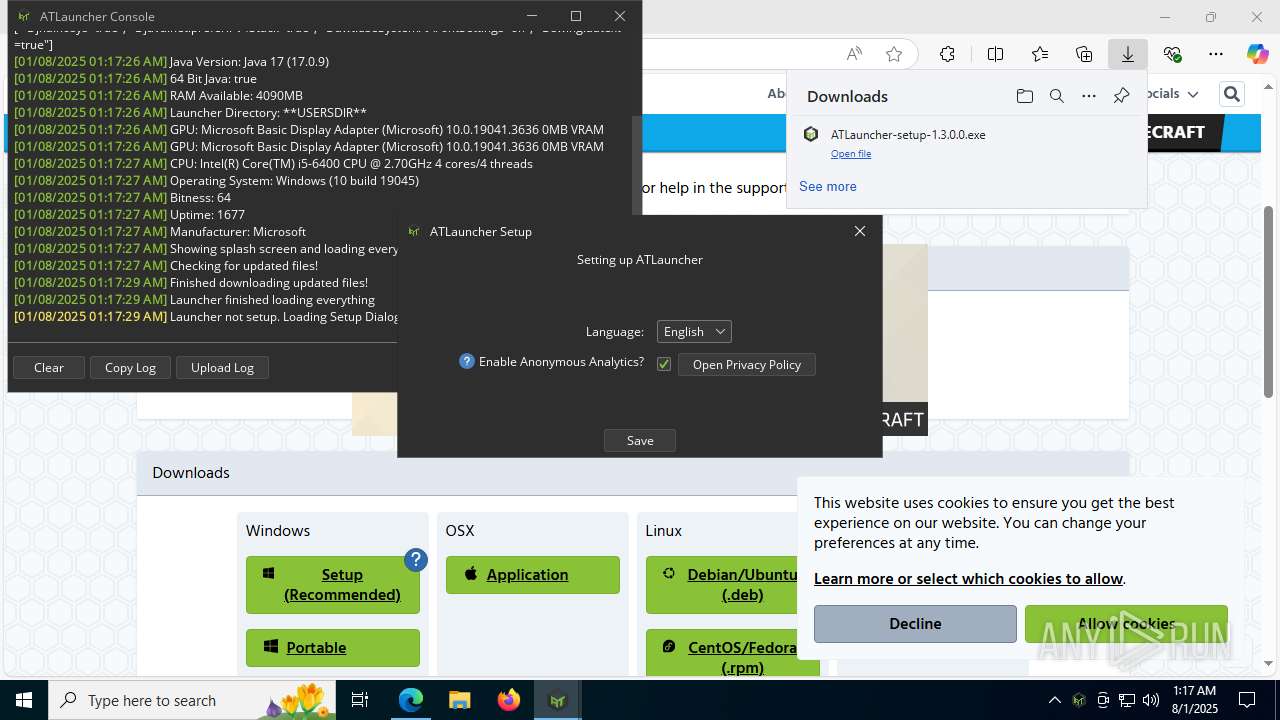Click ATLauncher-setup-1.3.0.0.exe download entry

click(x=965, y=143)
